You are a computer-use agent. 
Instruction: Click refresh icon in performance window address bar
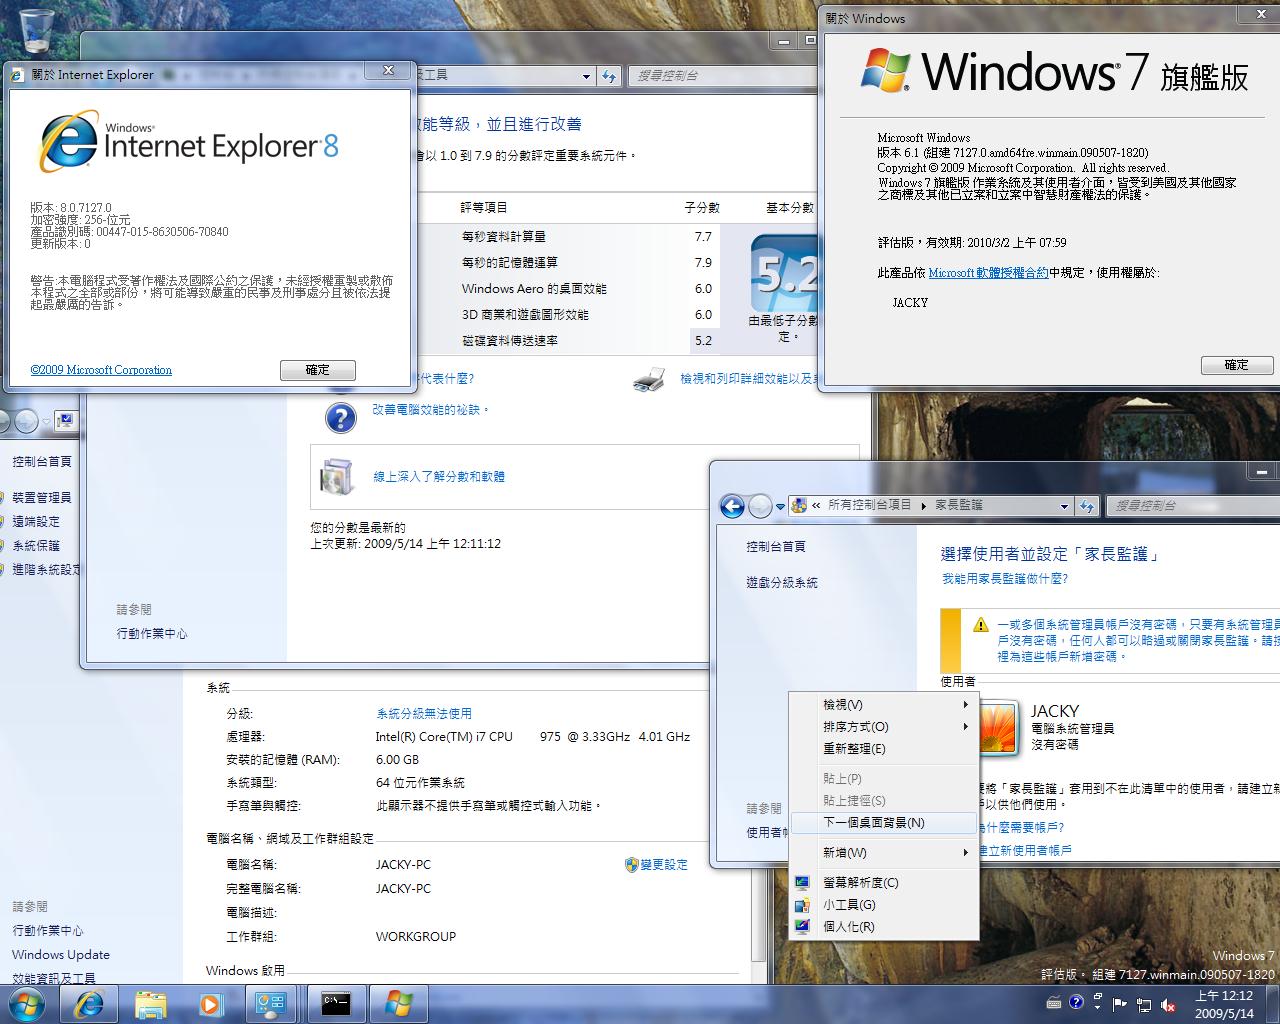coord(609,76)
